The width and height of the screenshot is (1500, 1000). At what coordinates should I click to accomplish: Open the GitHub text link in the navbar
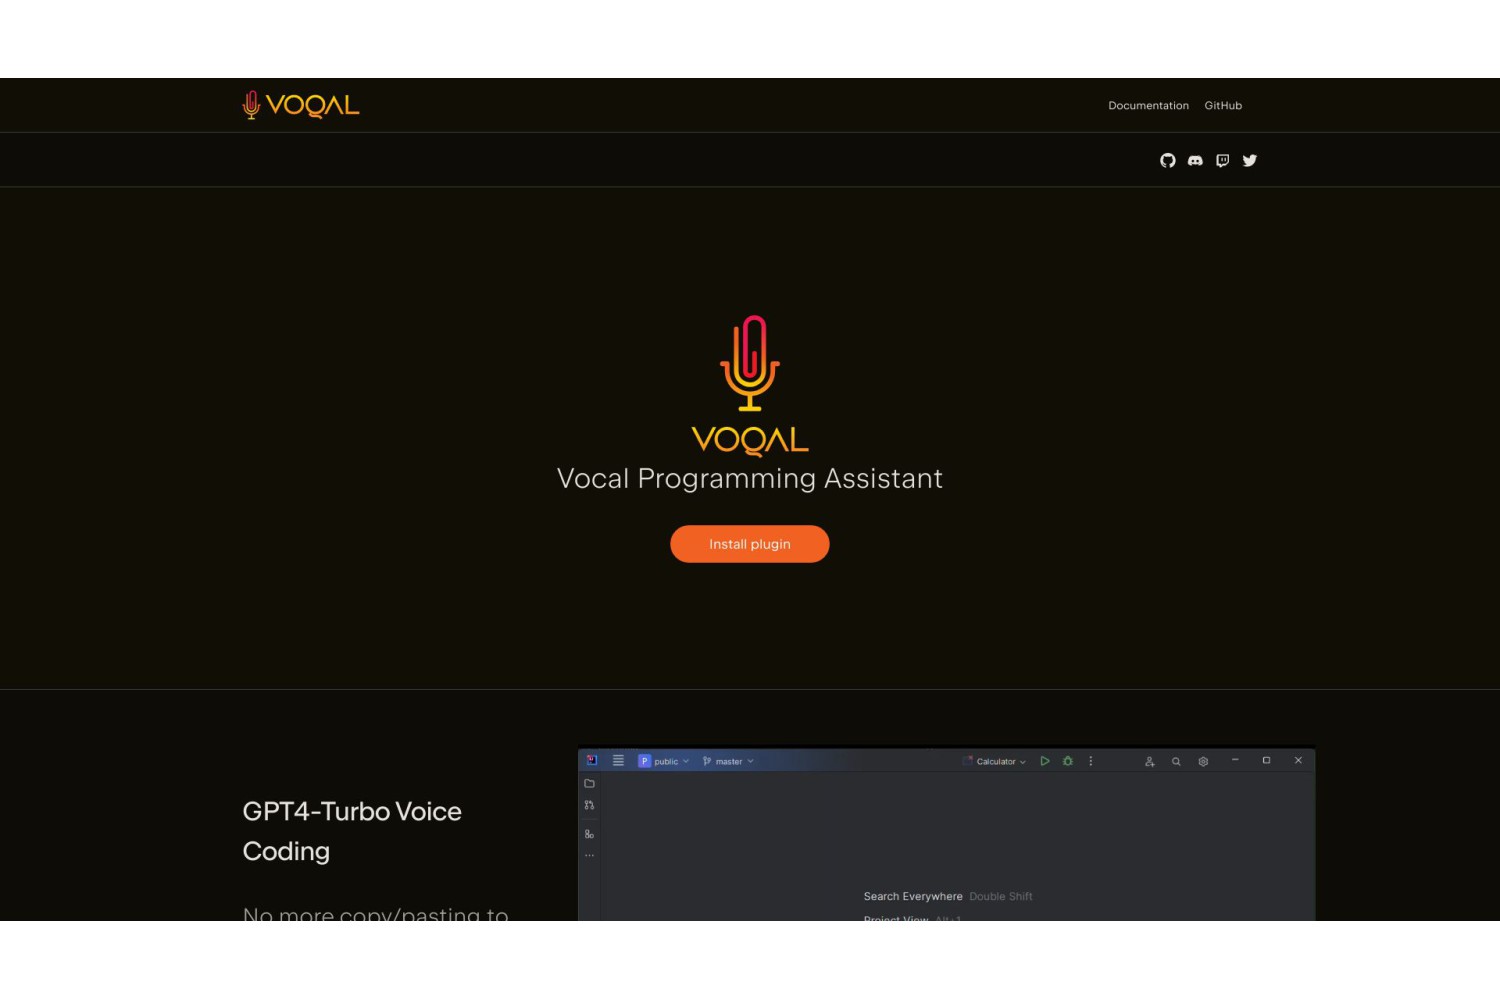click(1223, 105)
